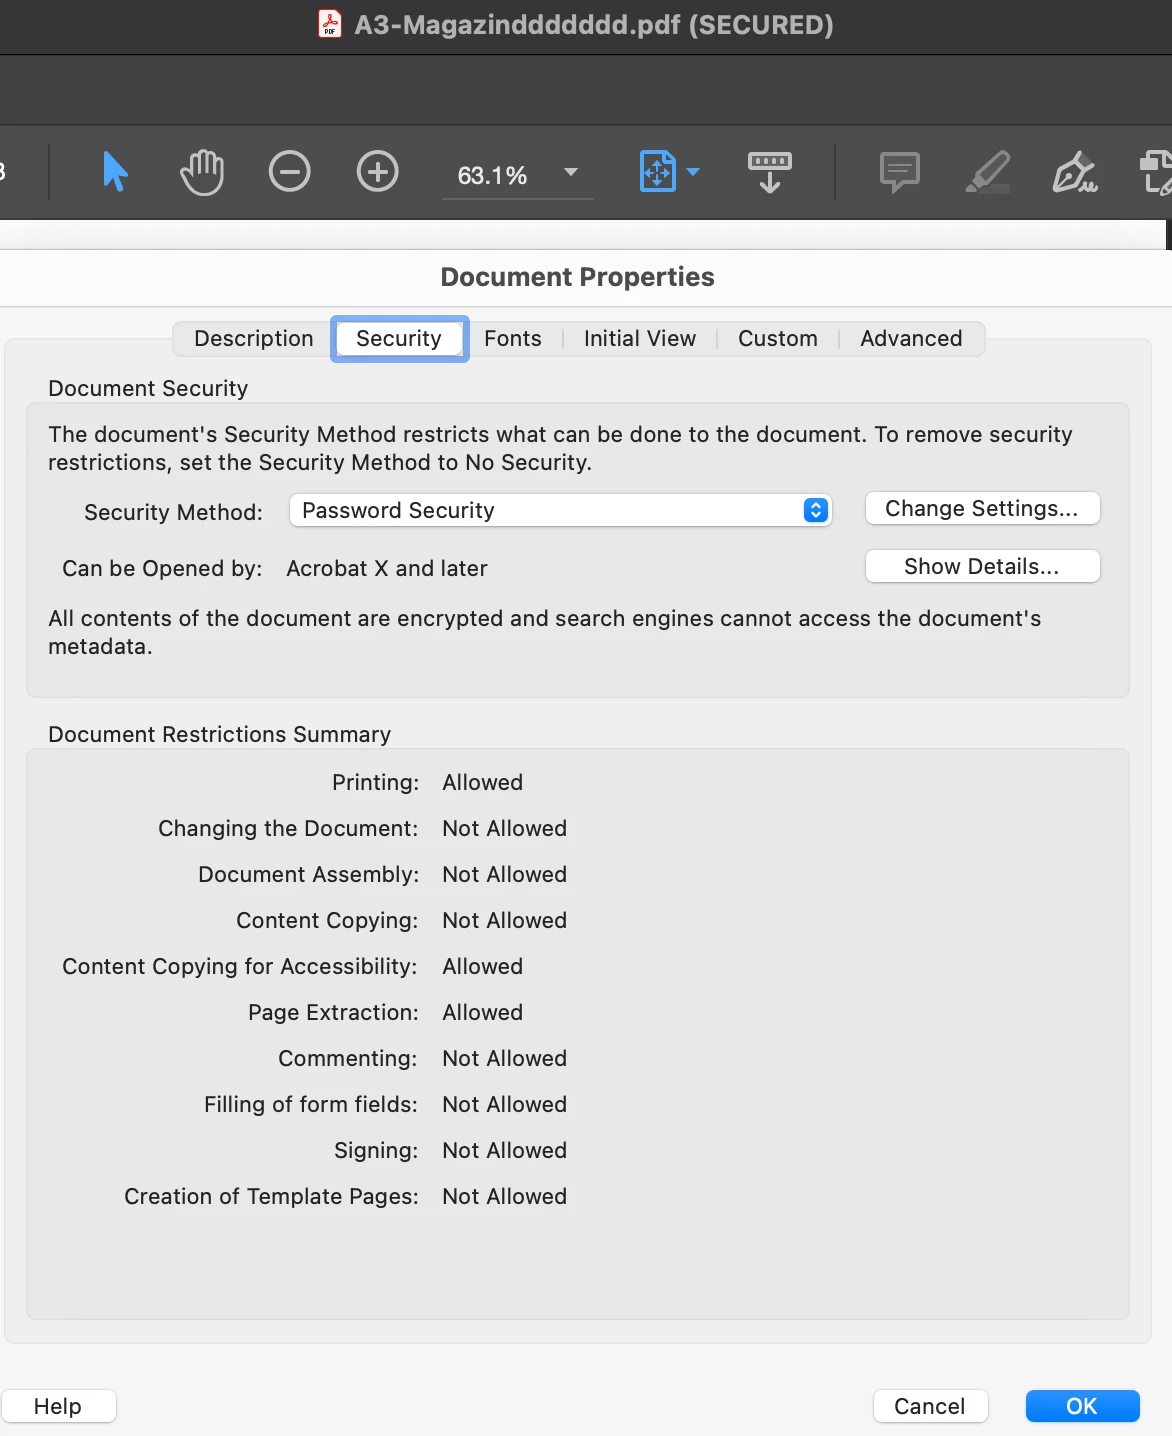
Task: Zoom out with the minus icon
Action: click(289, 172)
